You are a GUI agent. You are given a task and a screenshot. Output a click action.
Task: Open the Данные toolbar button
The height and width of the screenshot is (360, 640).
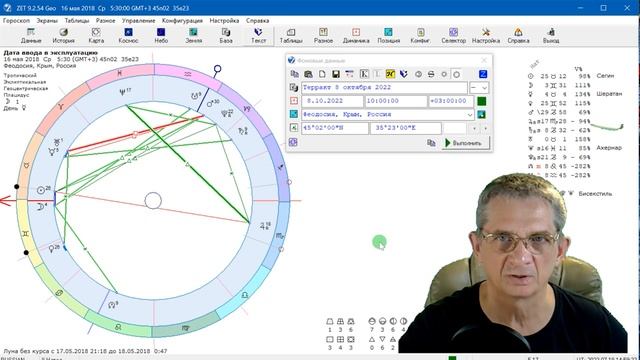click(x=31, y=36)
